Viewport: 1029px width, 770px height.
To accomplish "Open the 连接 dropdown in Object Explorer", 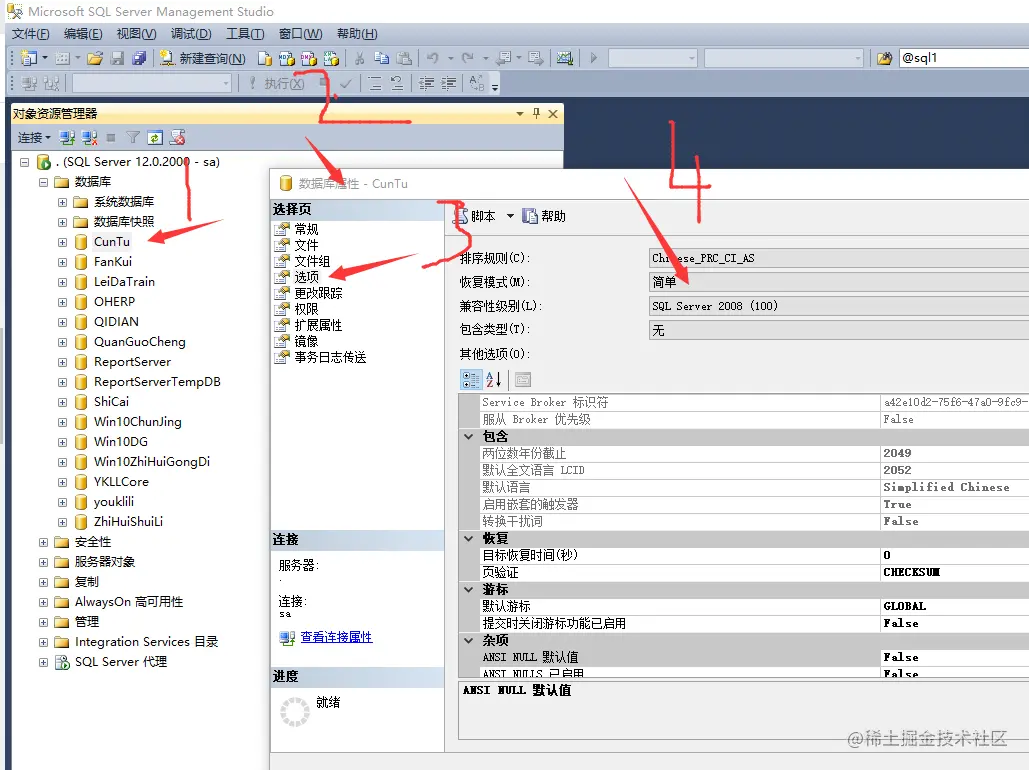I will 34,138.
